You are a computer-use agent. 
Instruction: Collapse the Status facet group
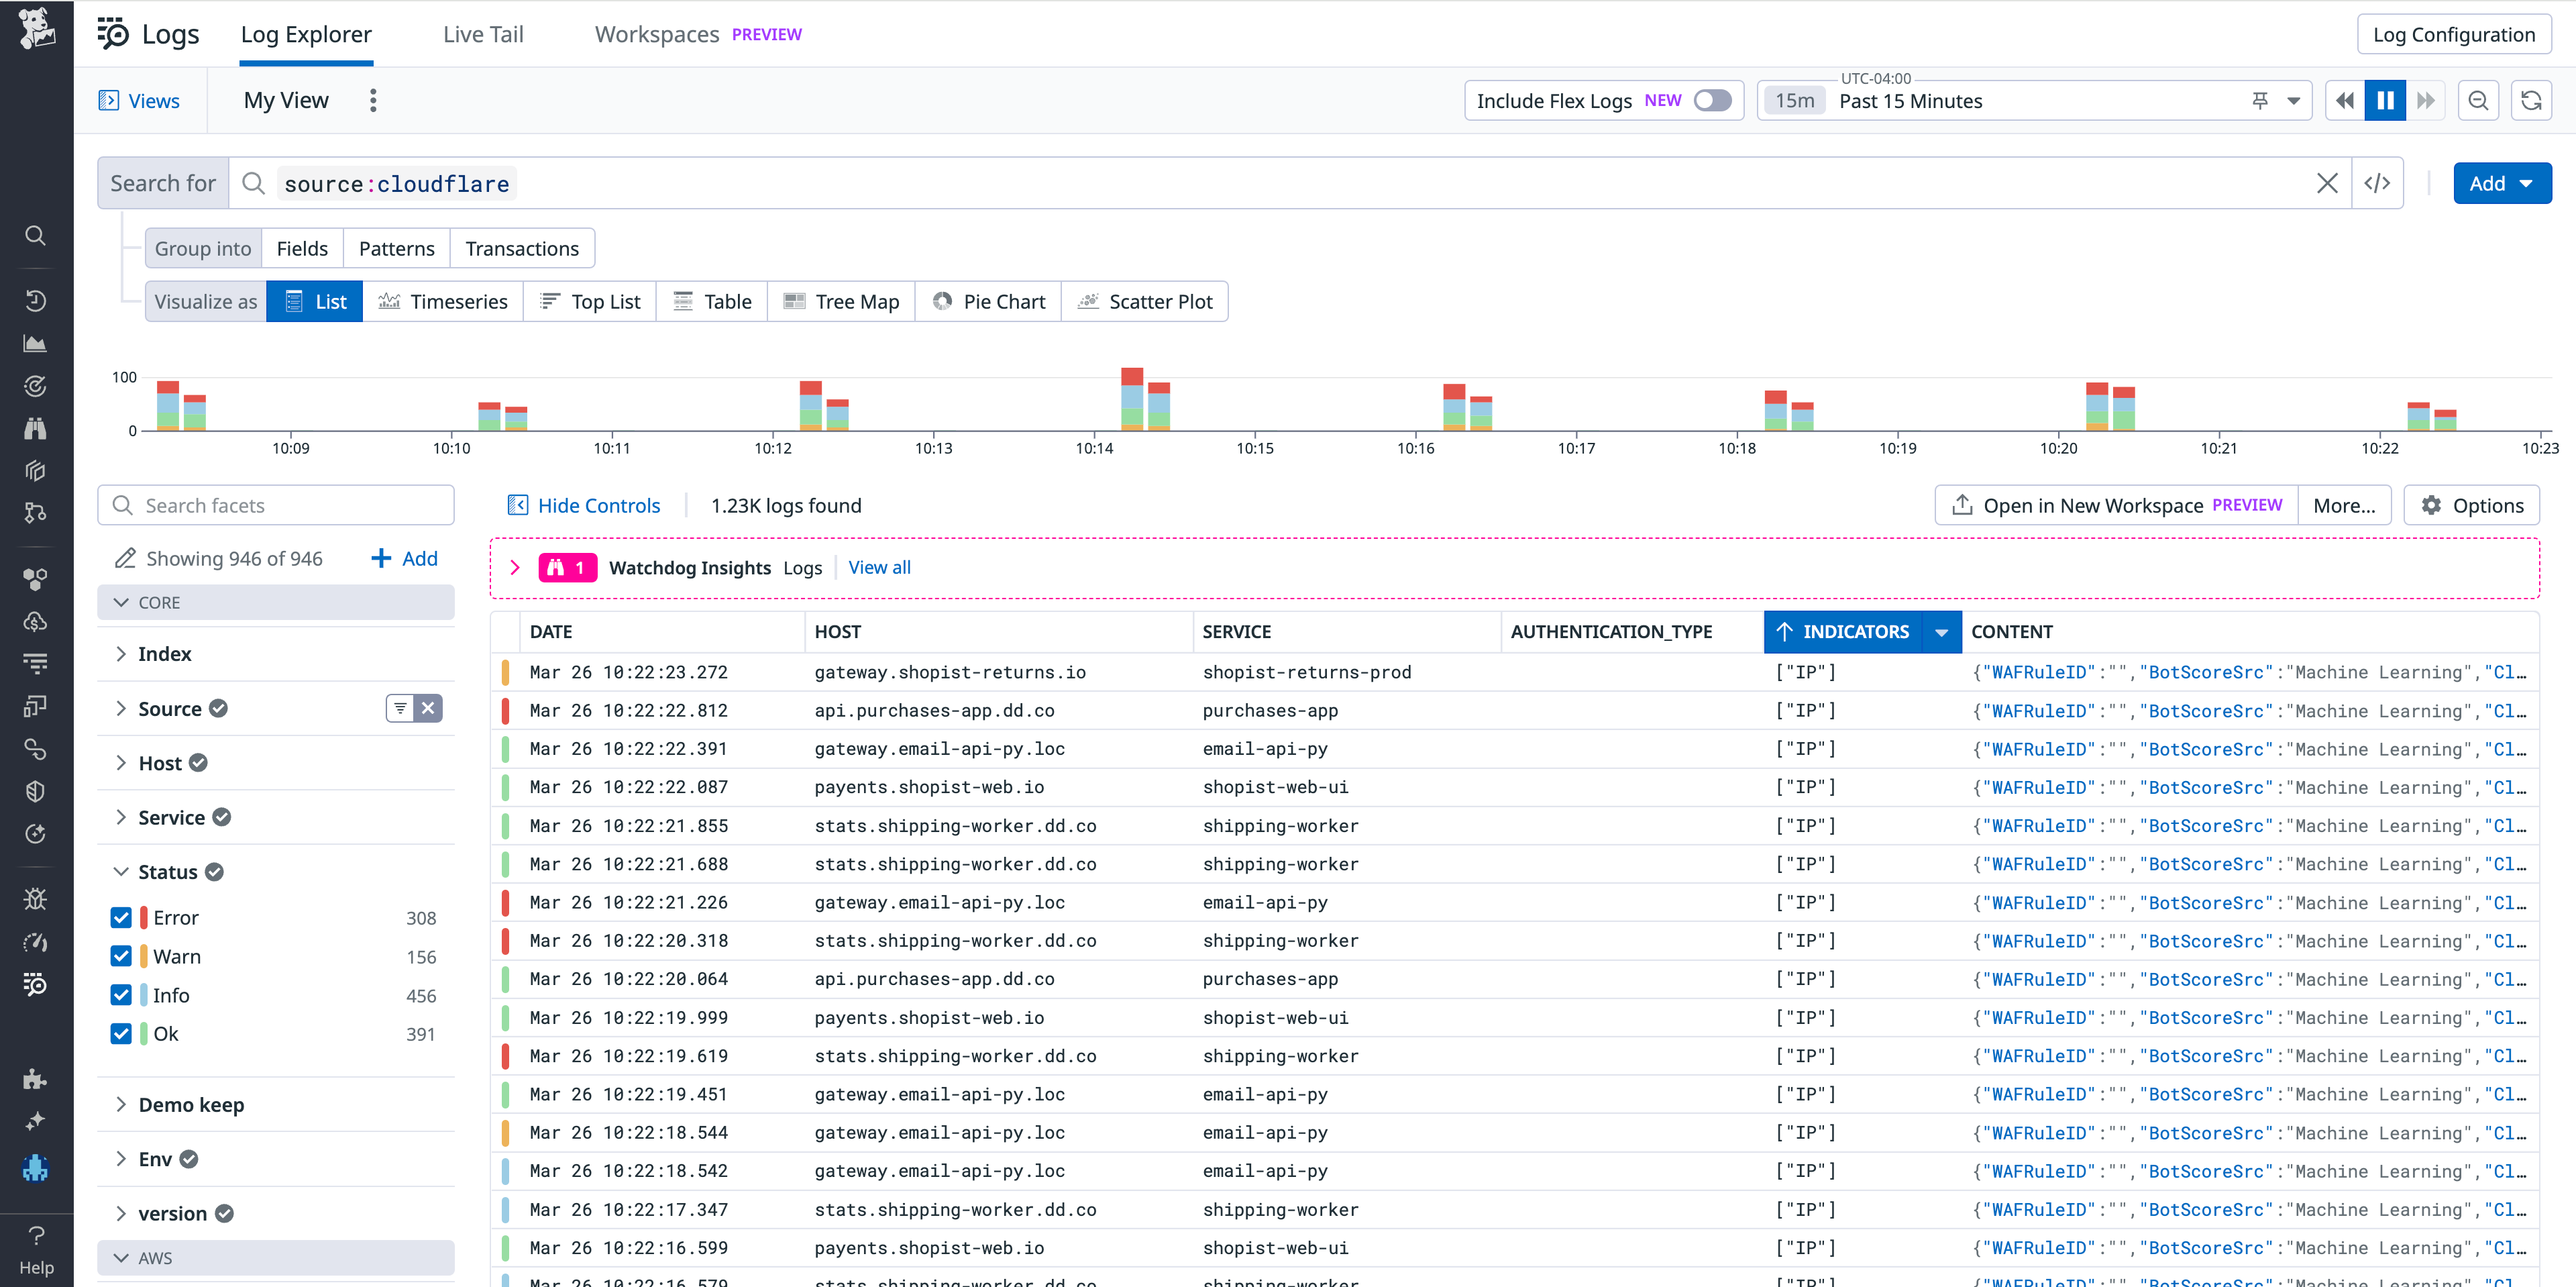pyautogui.click(x=121, y=871)
